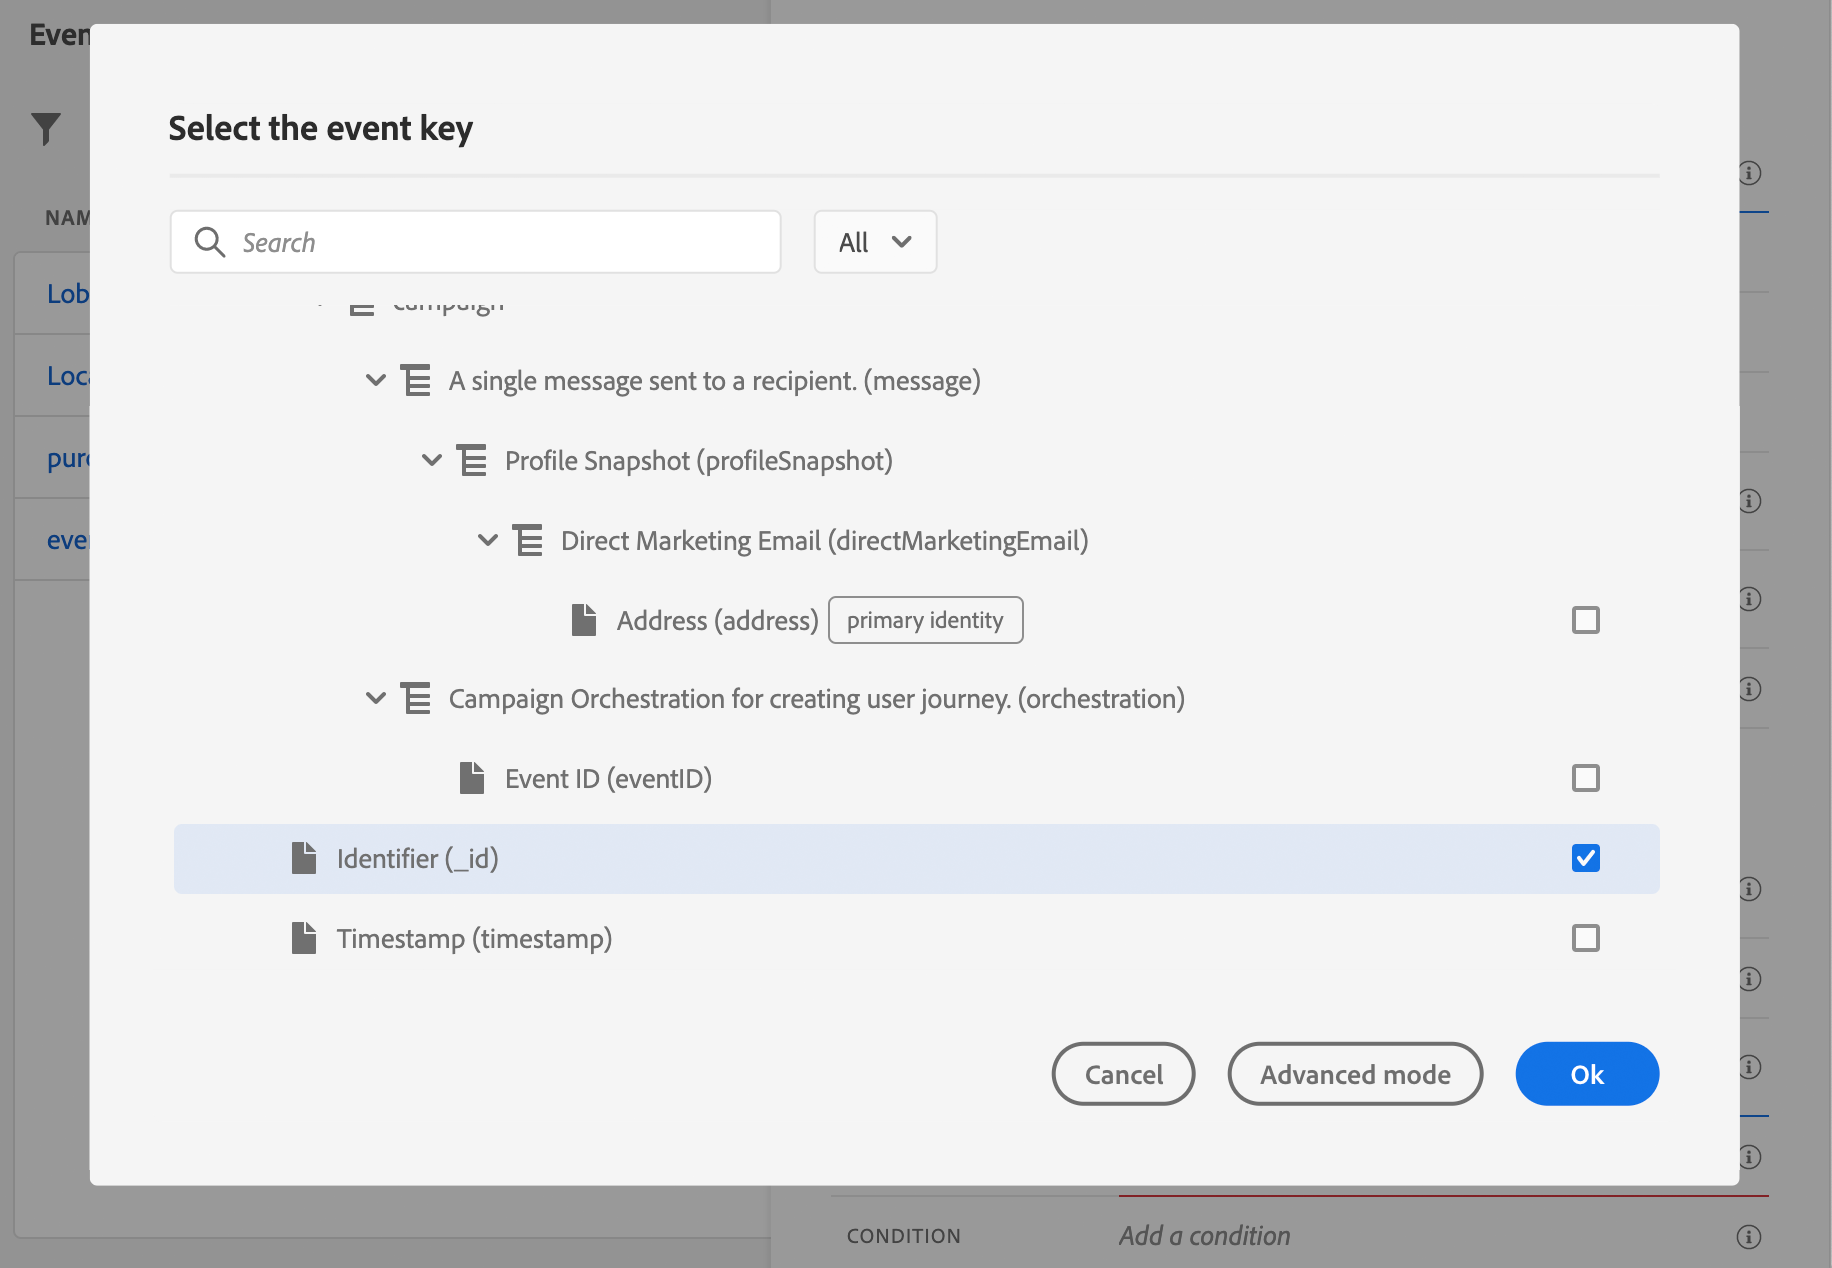
Task: Switch to Advanced mode
Action: click(x=1355, y=1074)
